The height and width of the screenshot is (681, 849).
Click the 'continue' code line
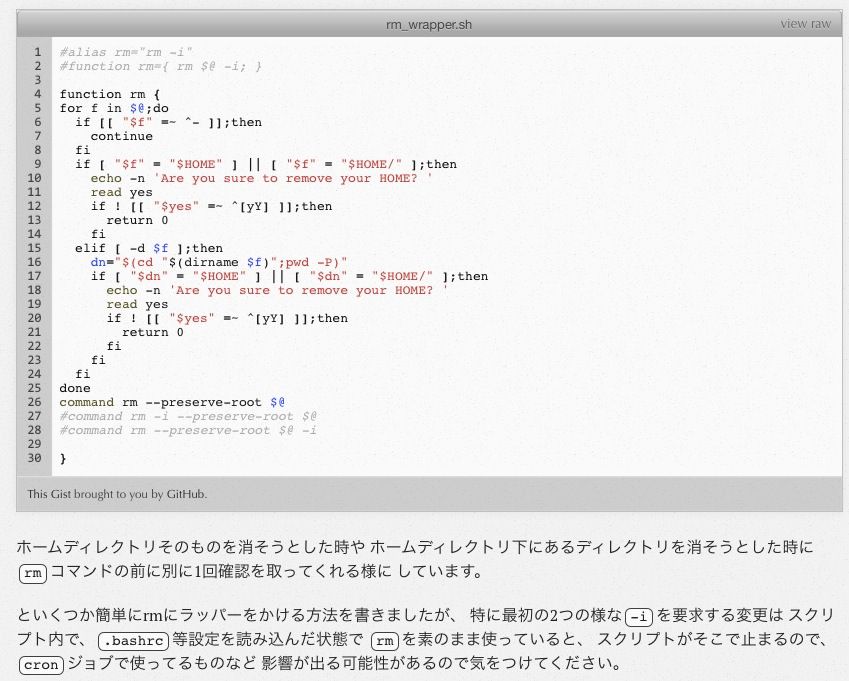(121, 136)
